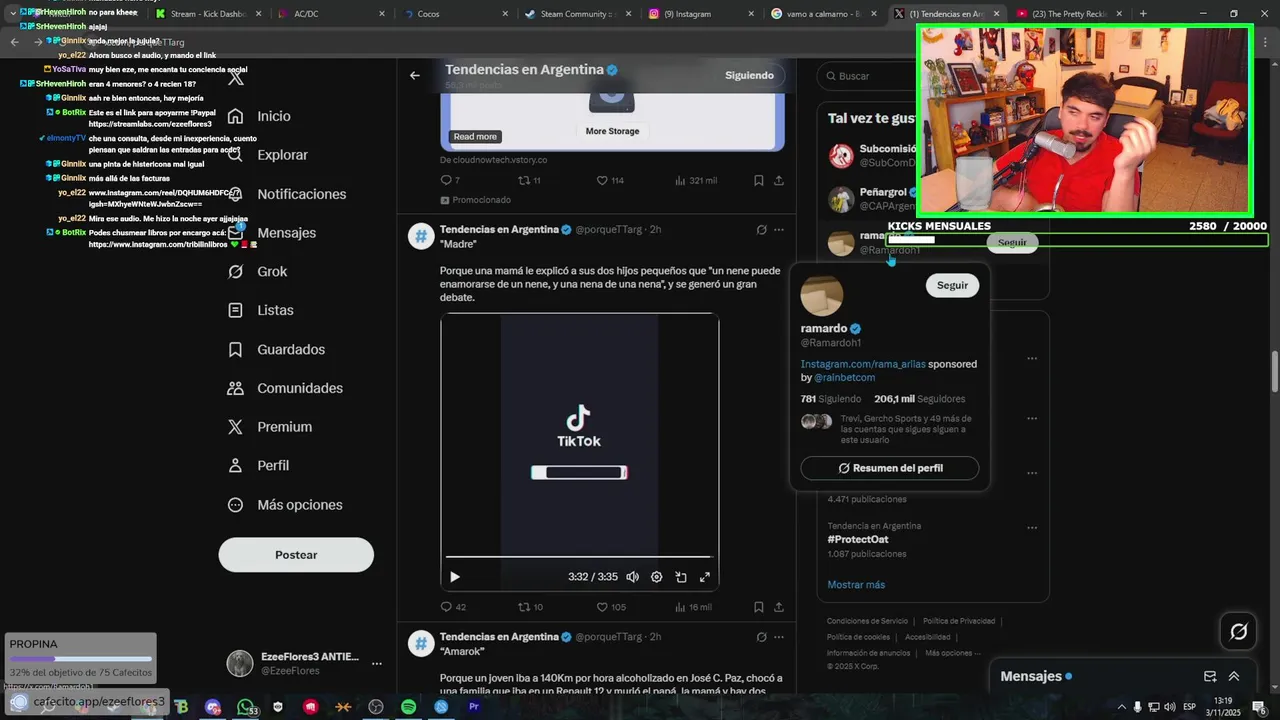Viewport: 1280px width, 720px height.
Task: Click Mostrar más under trends
Action: [856, 585]
